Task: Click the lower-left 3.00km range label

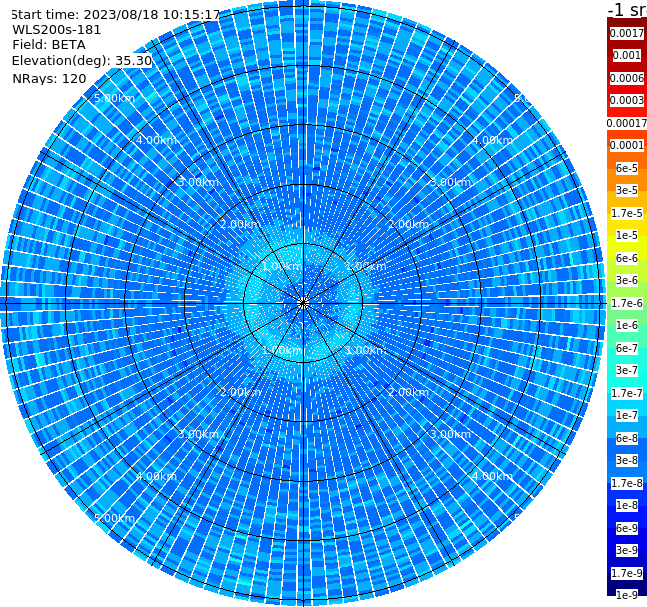Action: click(x=198, y=434)
